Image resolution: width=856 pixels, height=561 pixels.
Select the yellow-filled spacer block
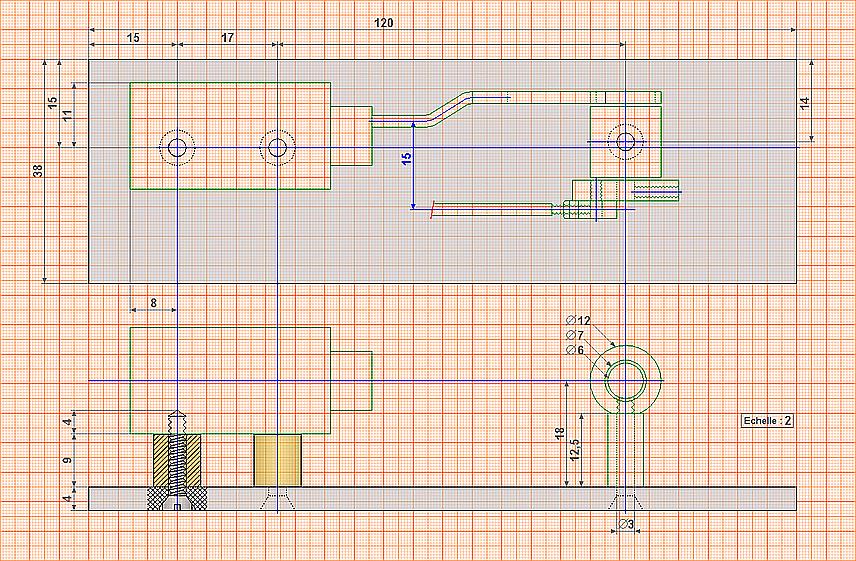click(278, 460)
